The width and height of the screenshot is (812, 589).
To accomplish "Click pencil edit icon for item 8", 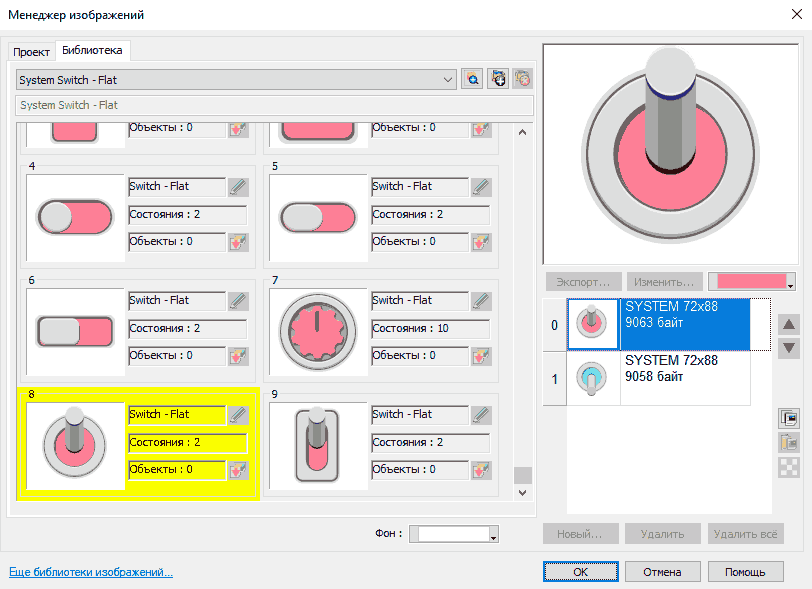I will tap(238, 415).
